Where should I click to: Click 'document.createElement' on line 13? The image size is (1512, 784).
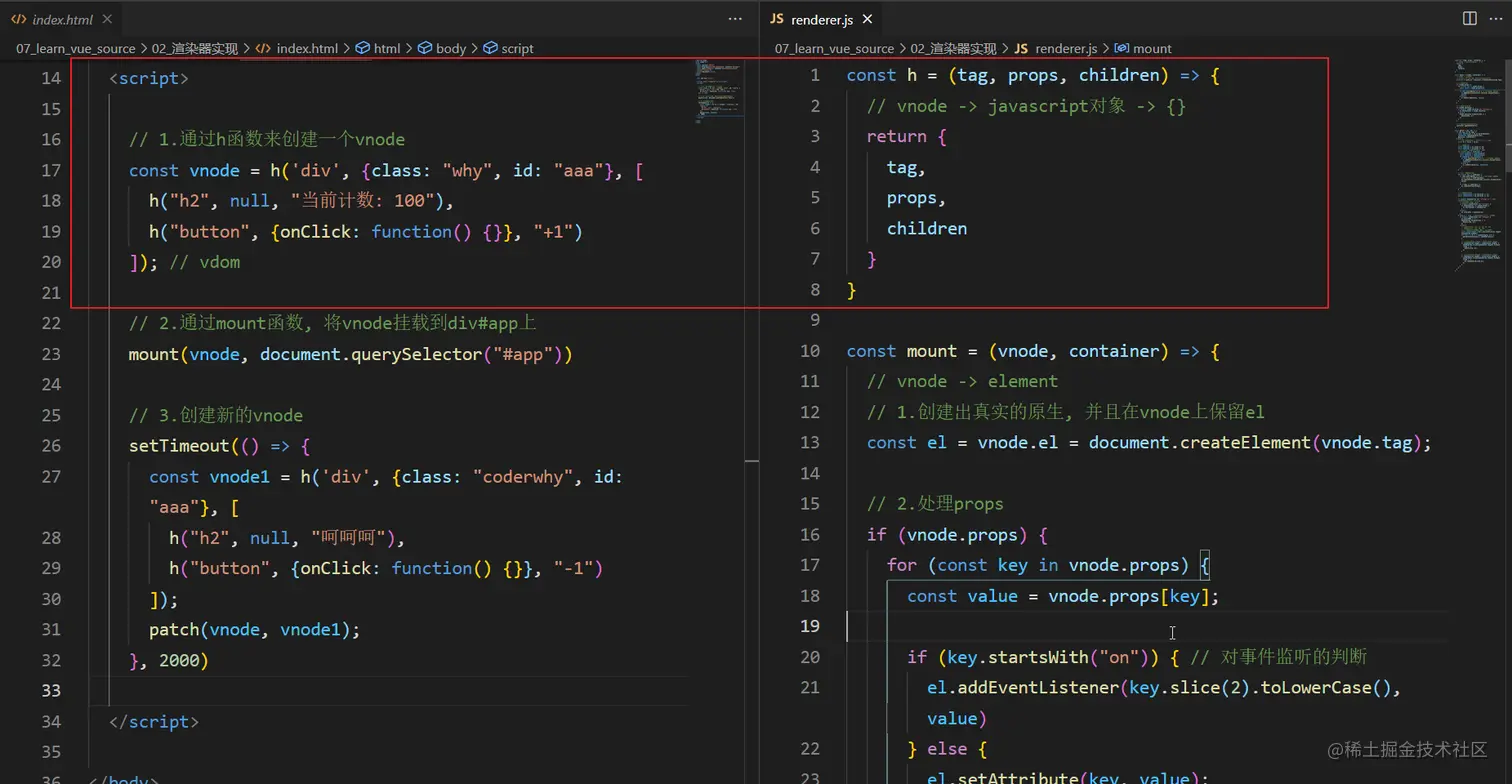1200,443
